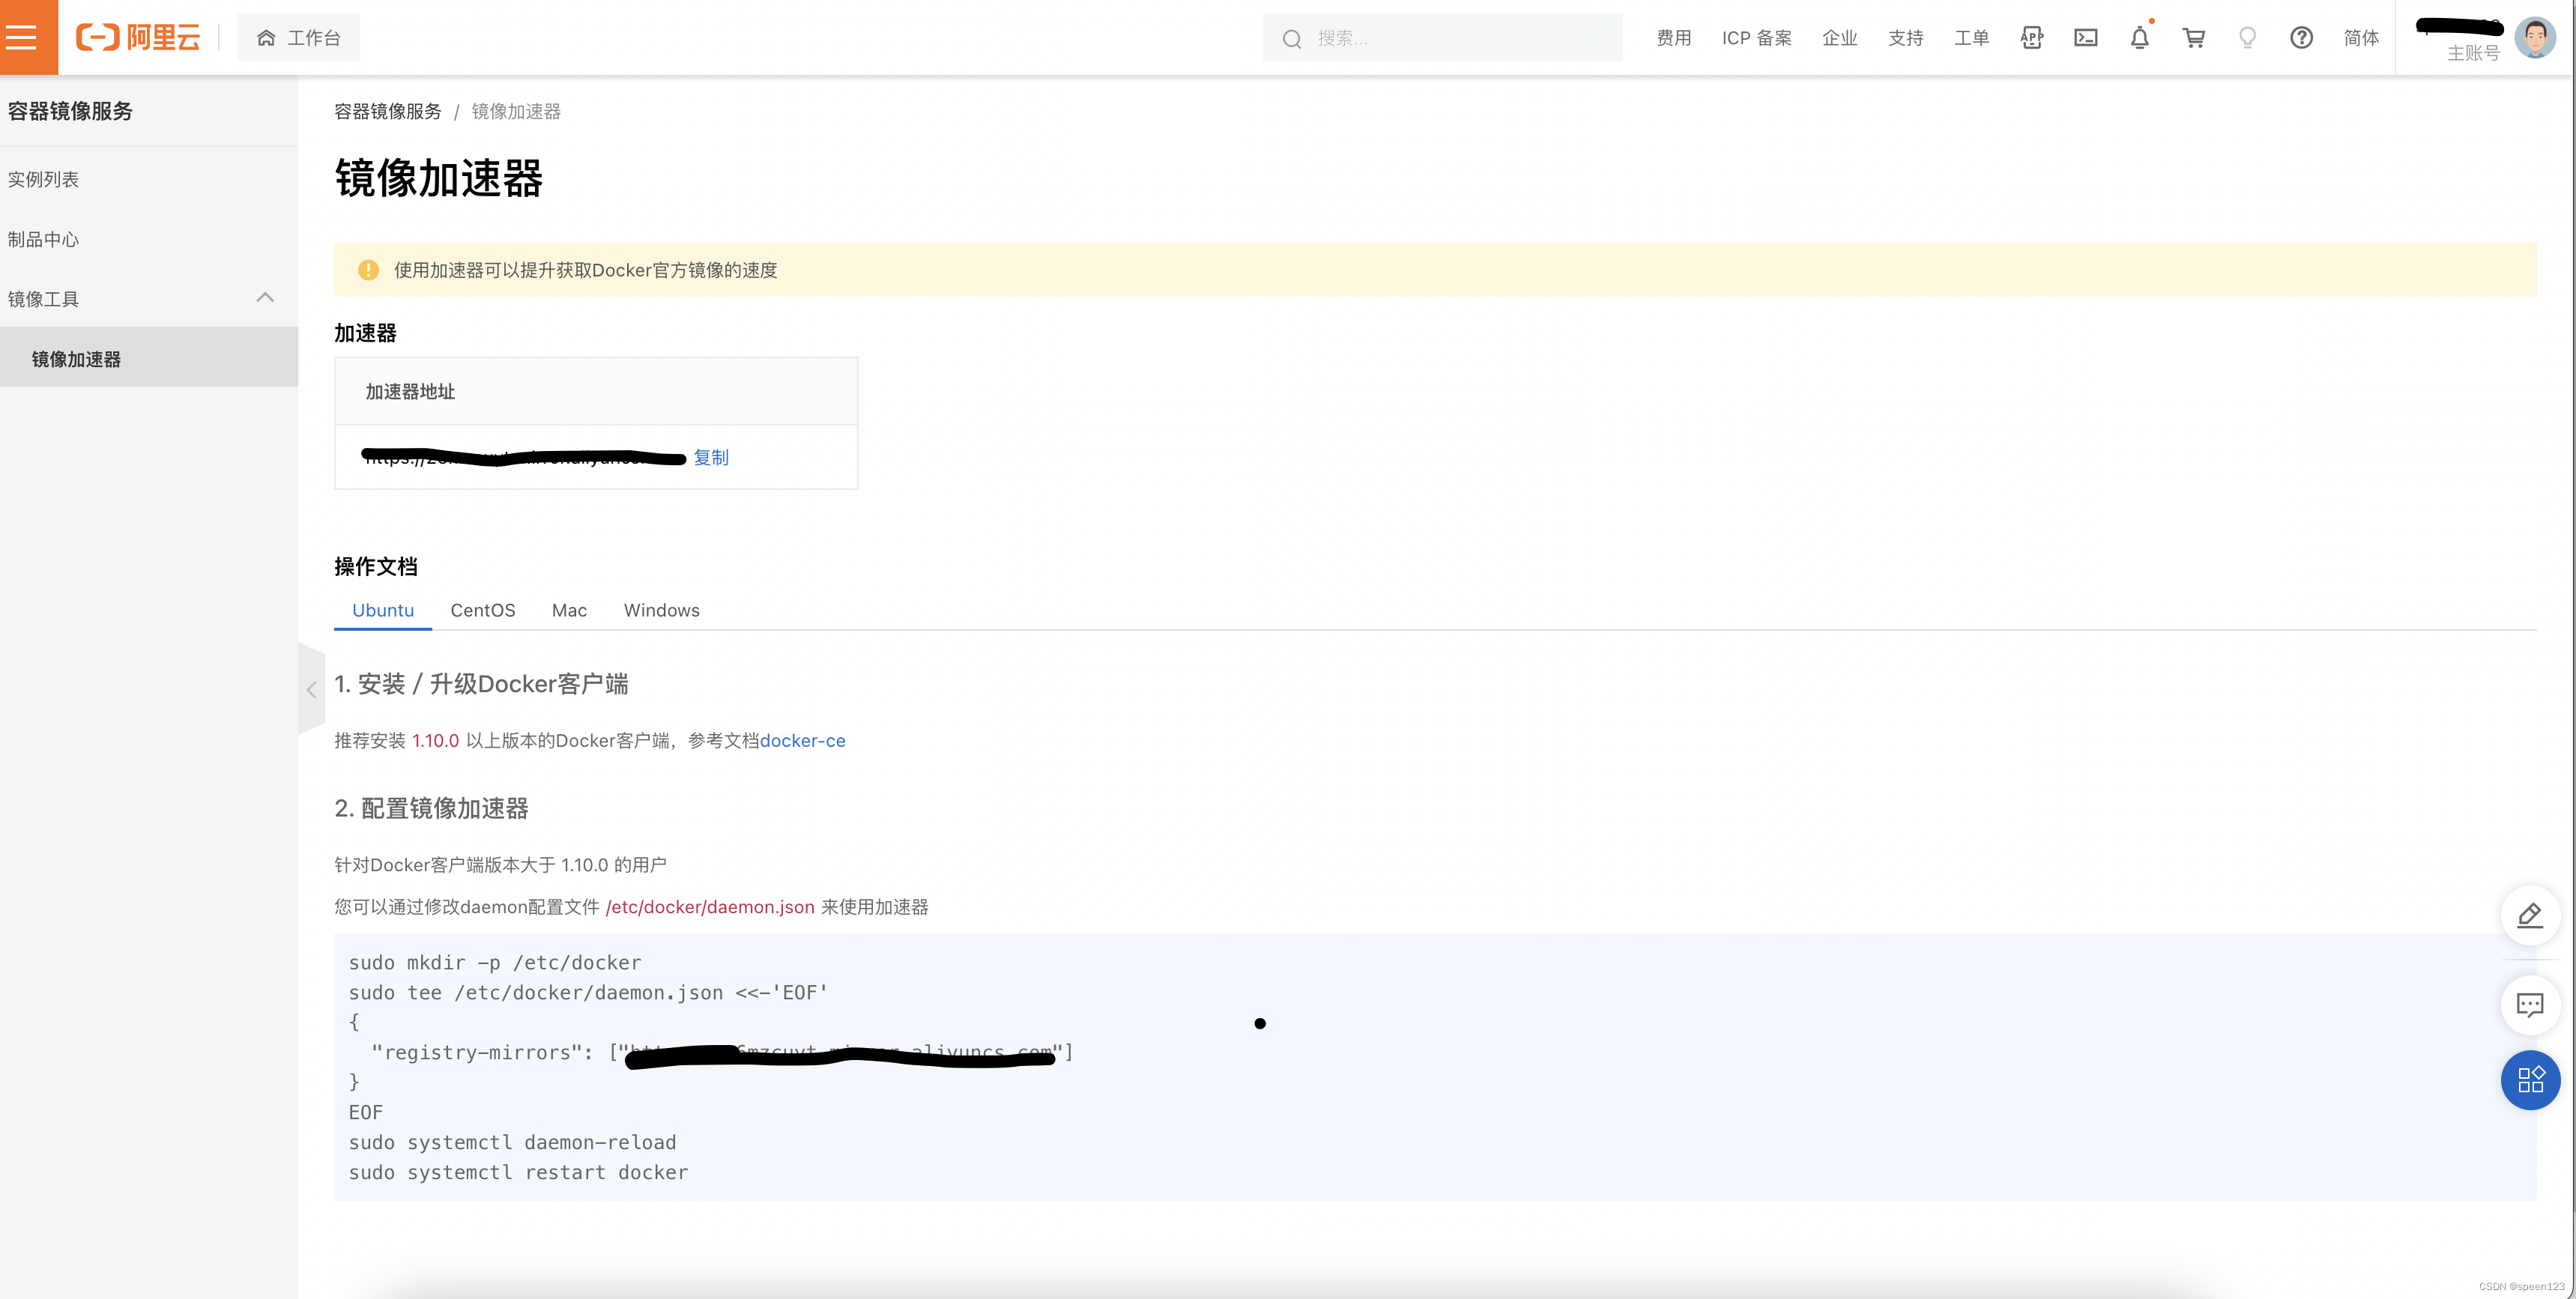Switch to the Mac tab
2576x1299 pixels.
(569, 610)
